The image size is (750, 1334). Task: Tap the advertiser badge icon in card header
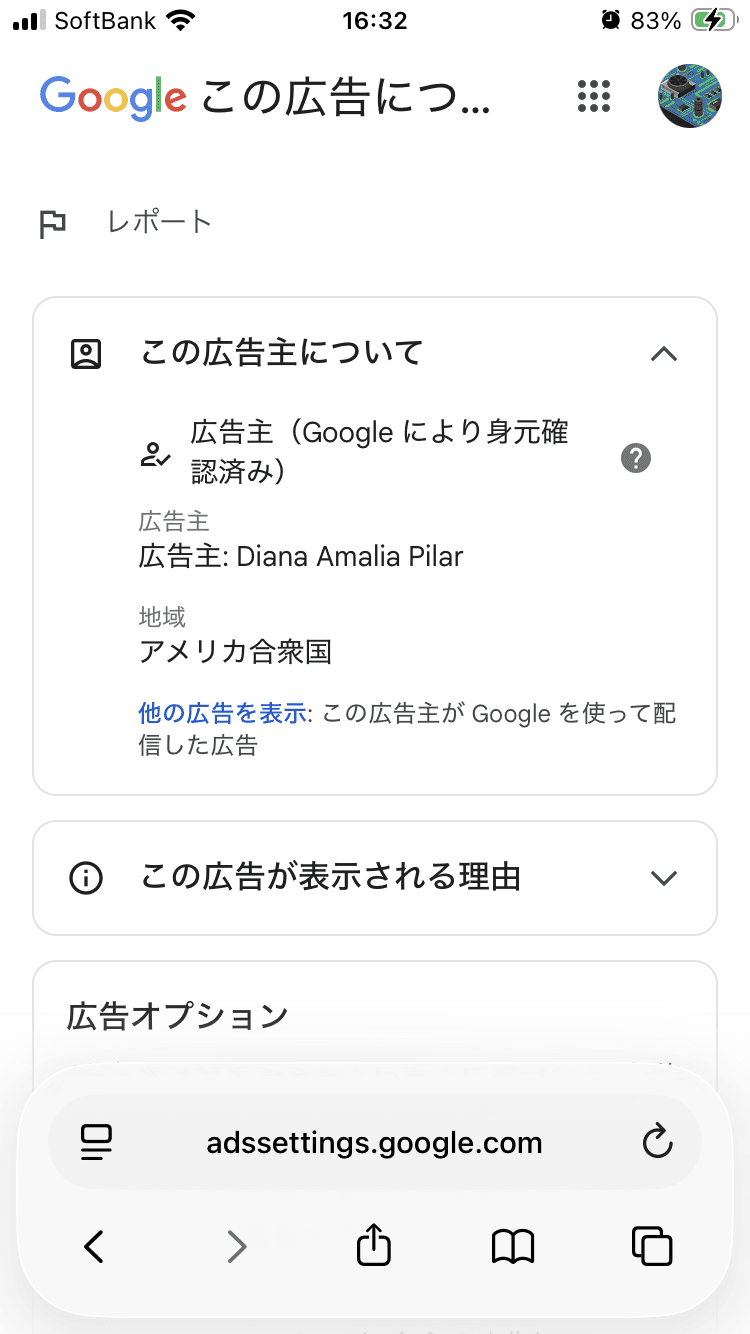click(87, 354)
